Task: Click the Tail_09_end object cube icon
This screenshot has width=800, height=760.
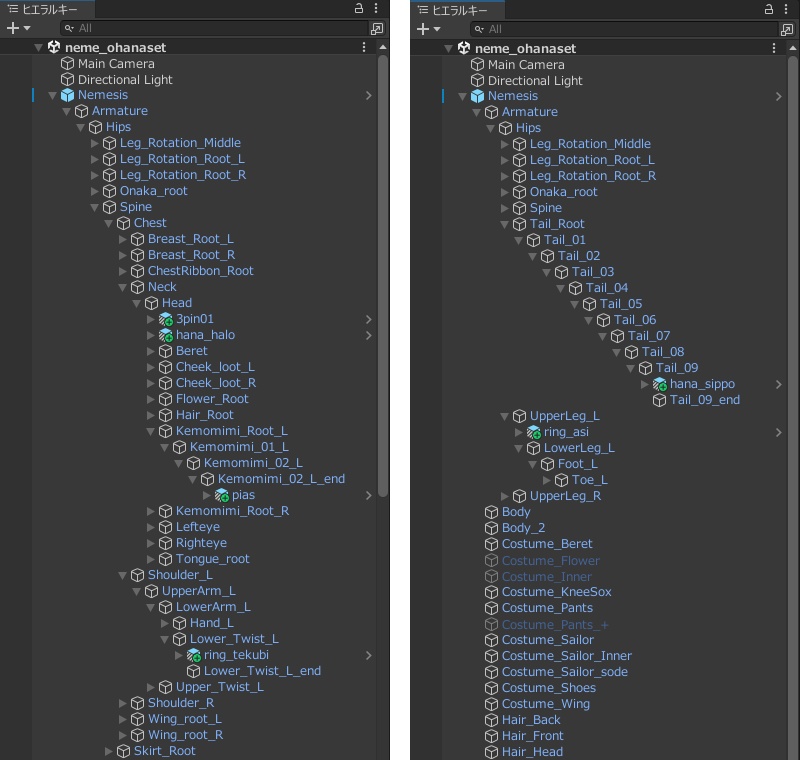Action: [x=660, y=400]
